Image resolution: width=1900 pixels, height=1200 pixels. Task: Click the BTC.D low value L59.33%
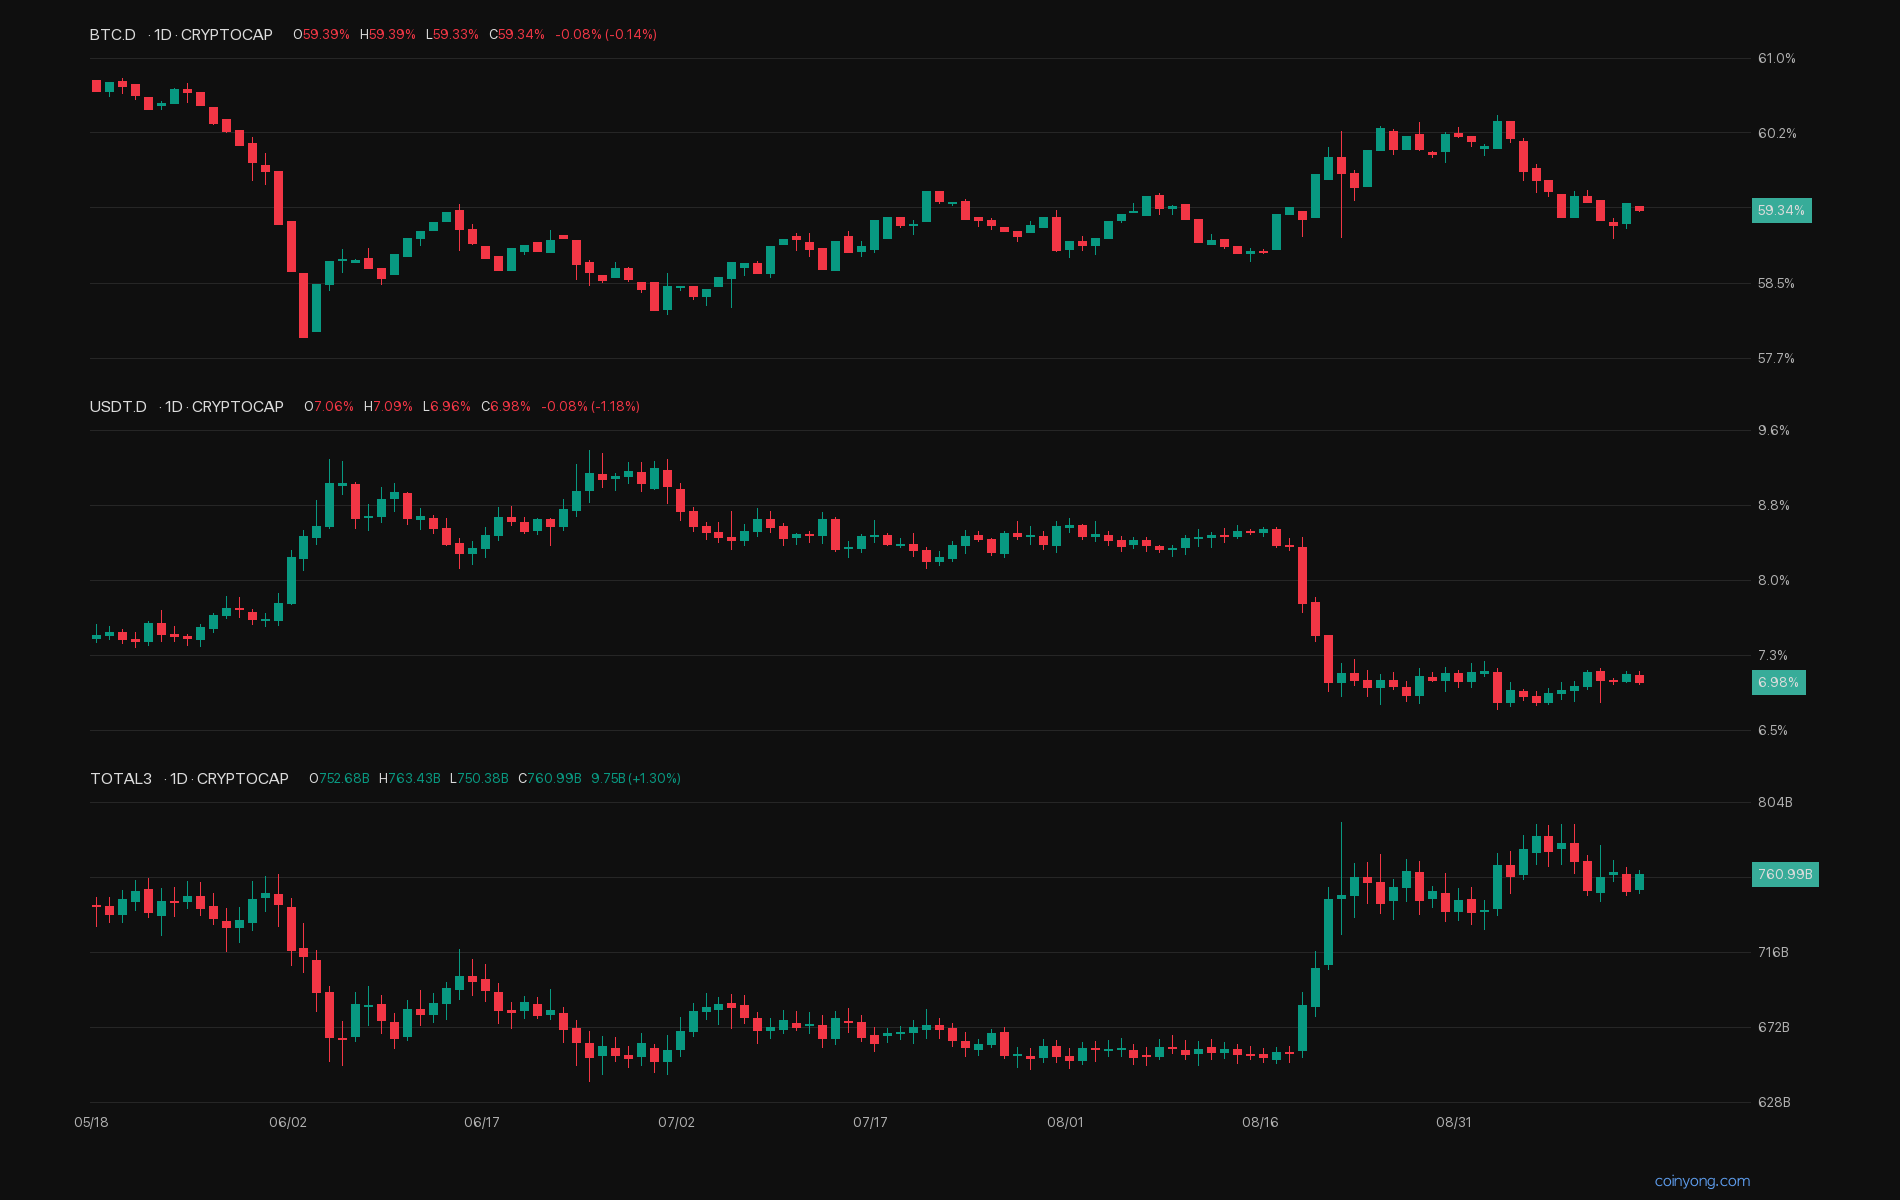pos(452,35)
